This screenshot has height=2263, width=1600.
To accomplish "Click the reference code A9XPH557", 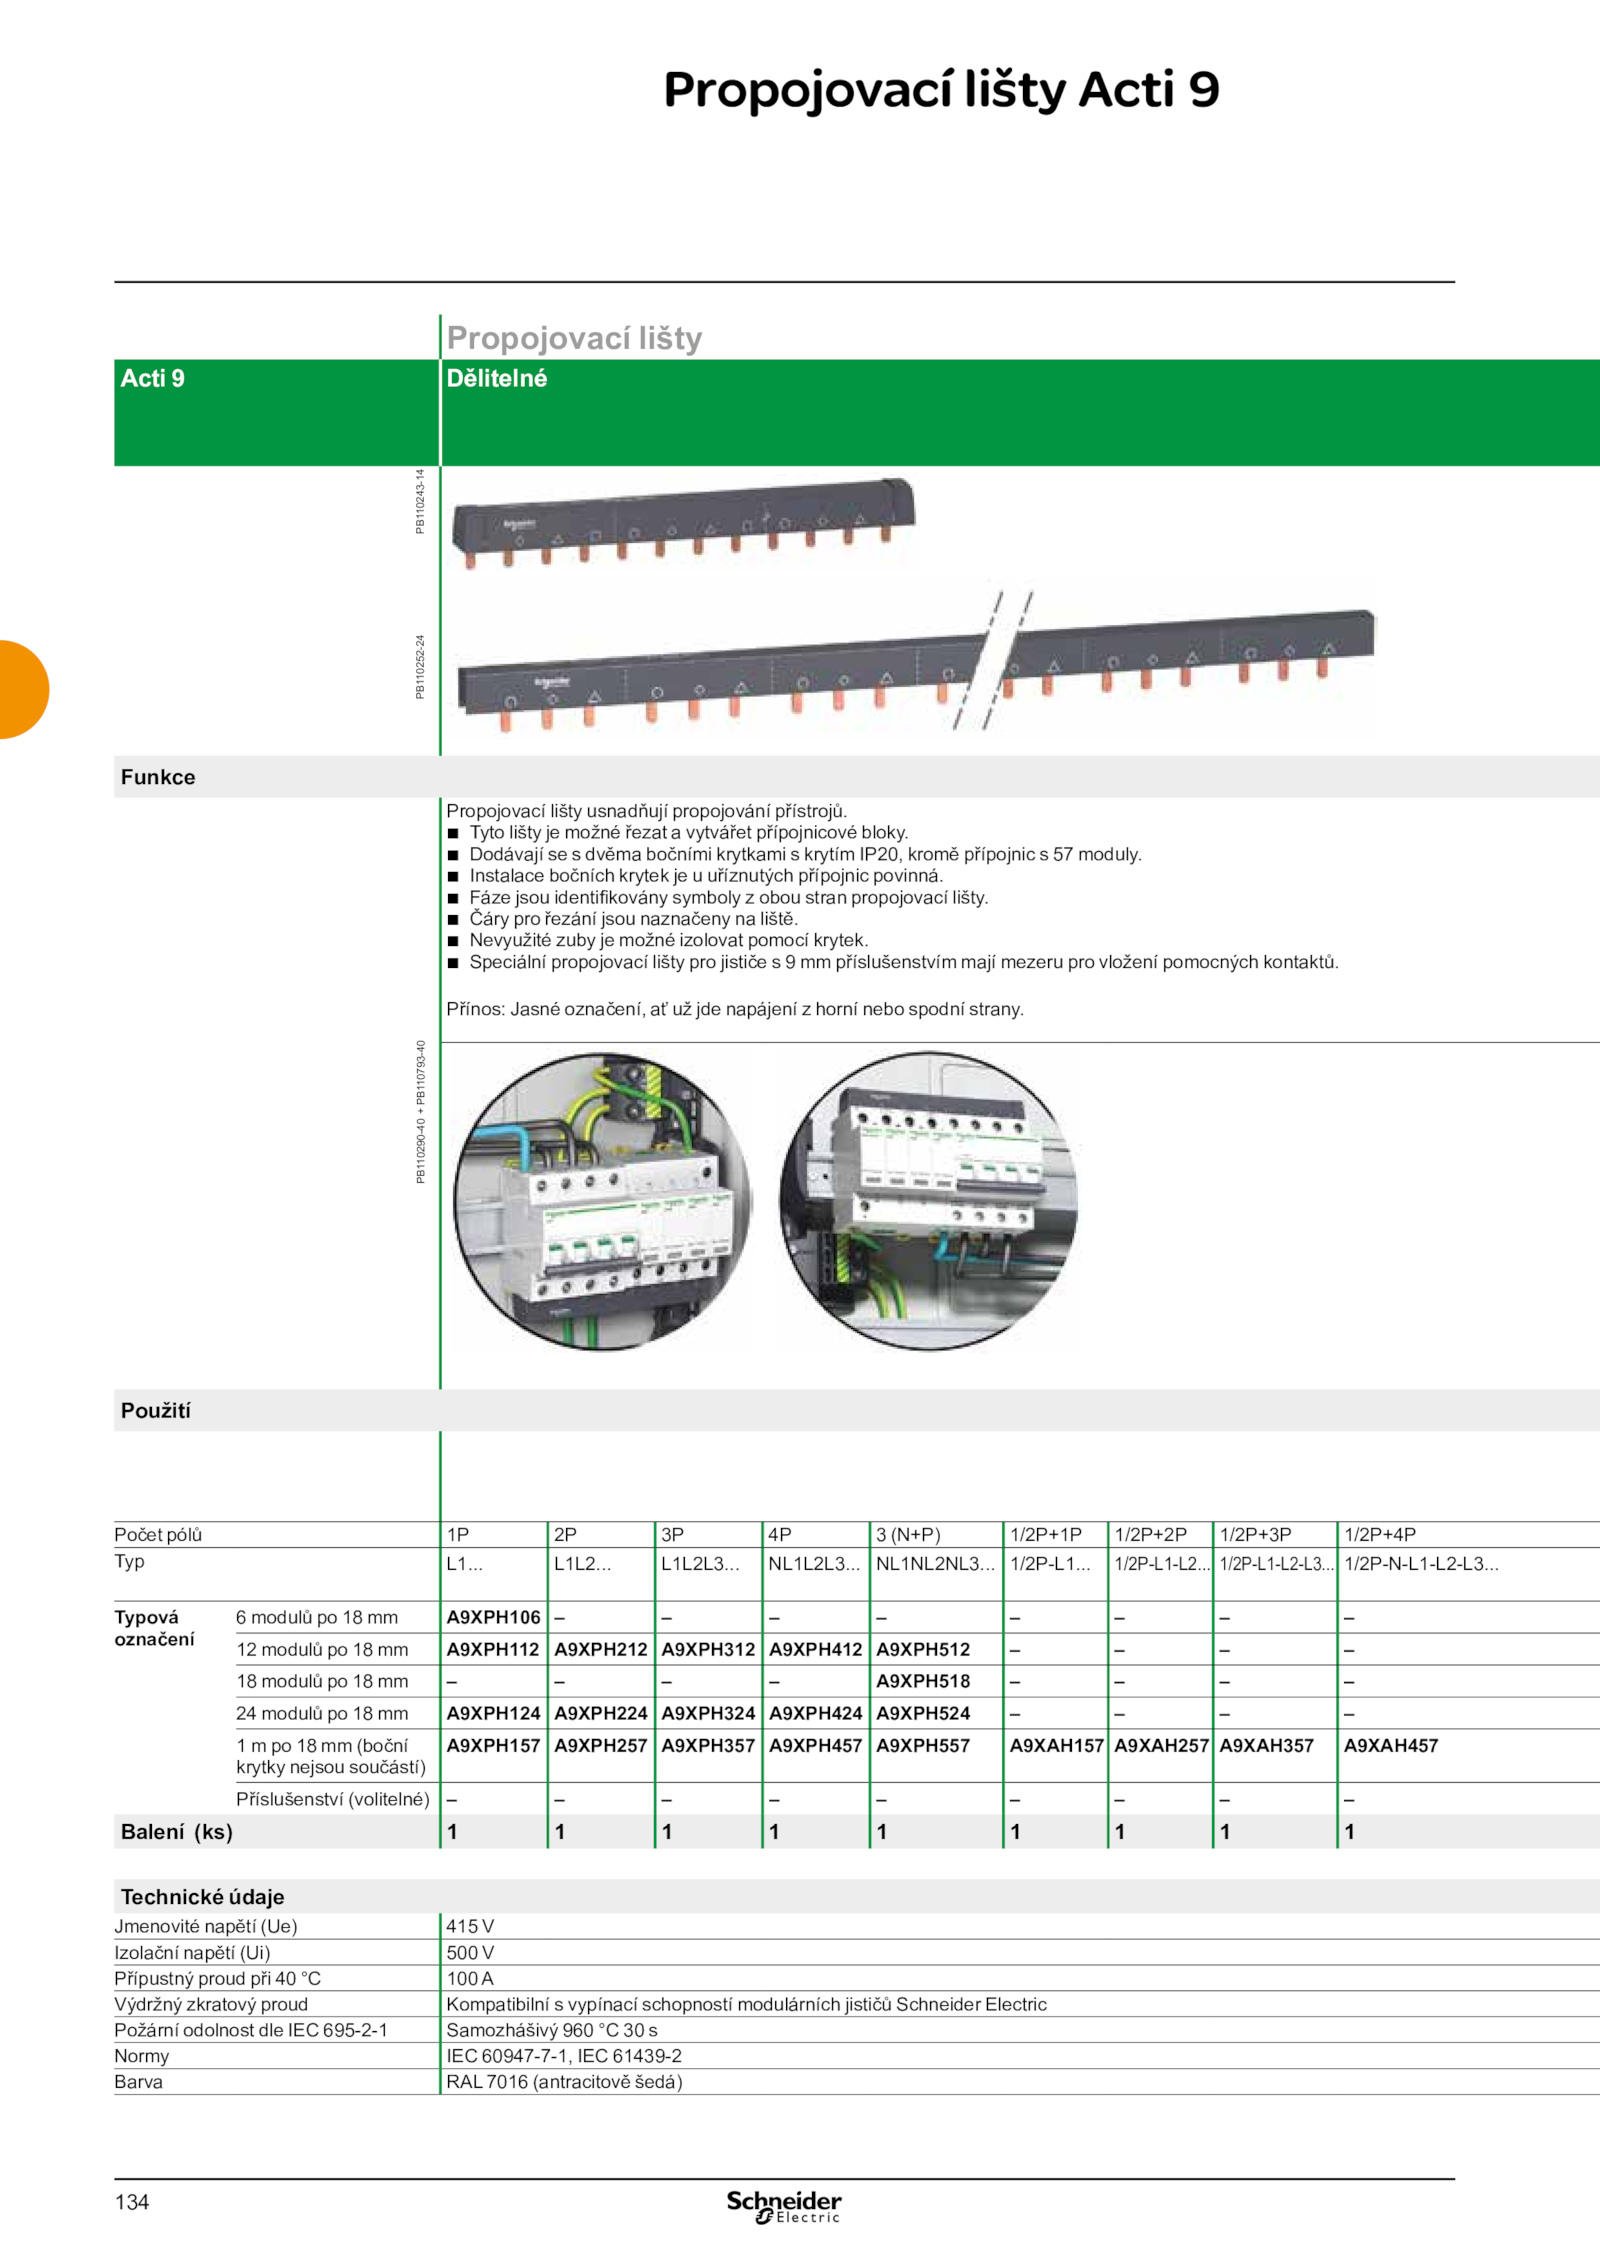I will (923, 1745).
